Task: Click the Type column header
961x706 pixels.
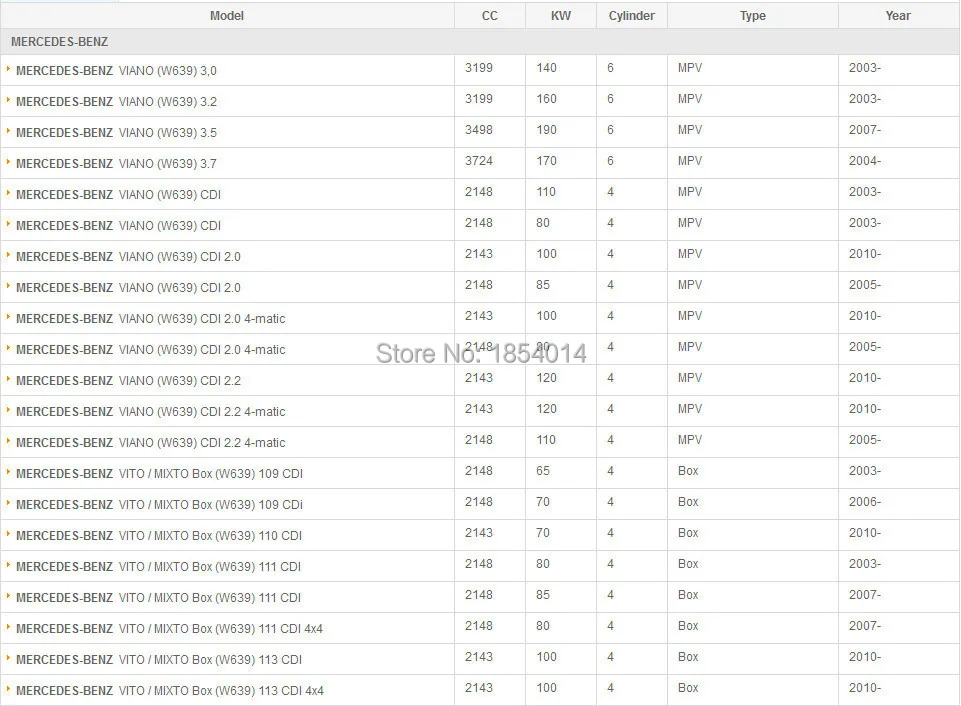Action: click(x=753, y=16)
